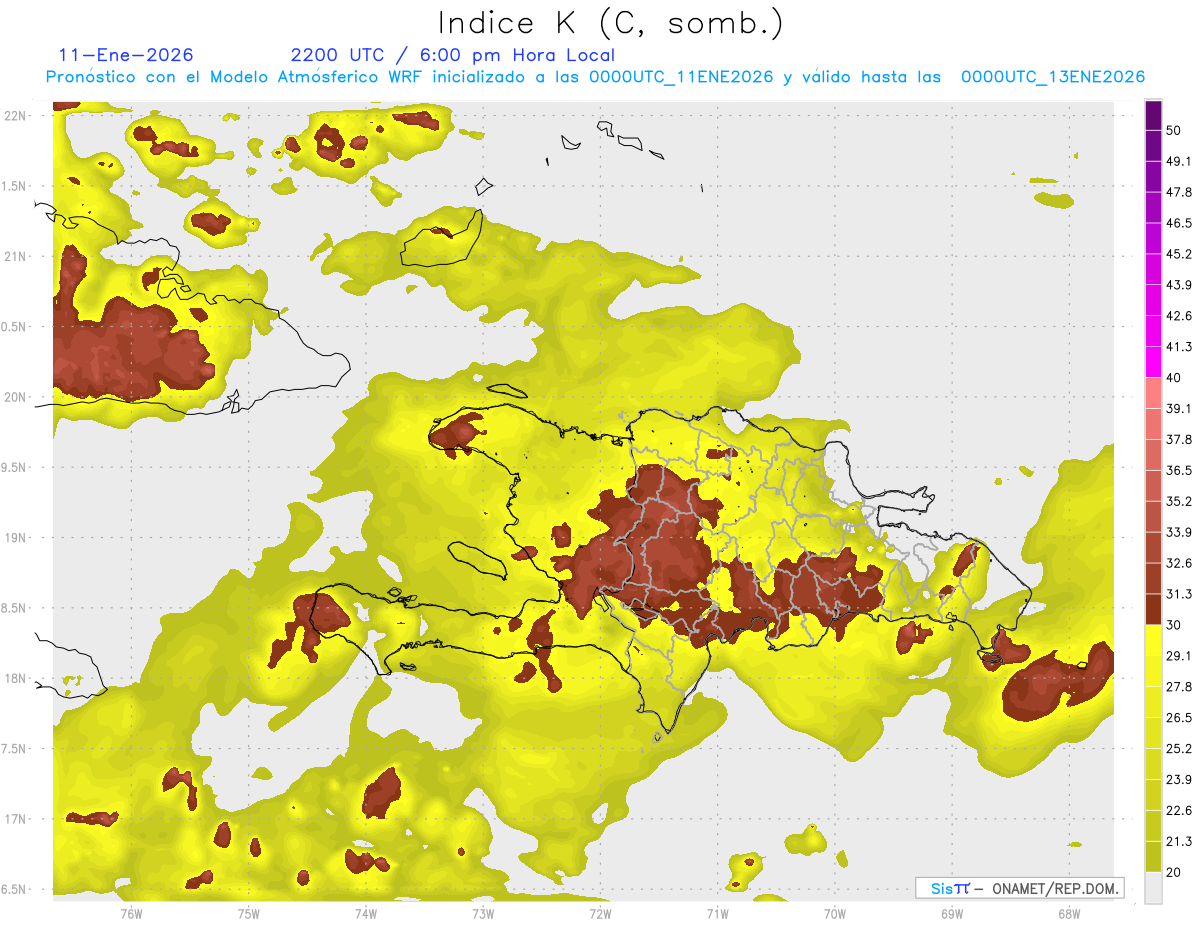Click the "74W" longitude label
Image resolution: width=1200 pixels, height=927 pixels.
coord(366,913)
